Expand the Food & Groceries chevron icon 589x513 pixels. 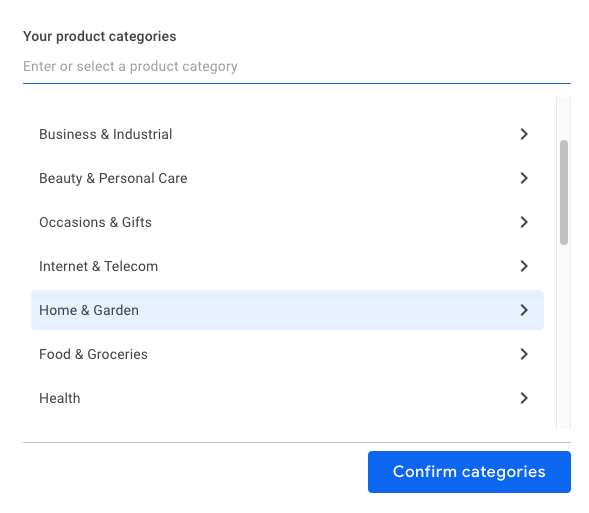524,354
